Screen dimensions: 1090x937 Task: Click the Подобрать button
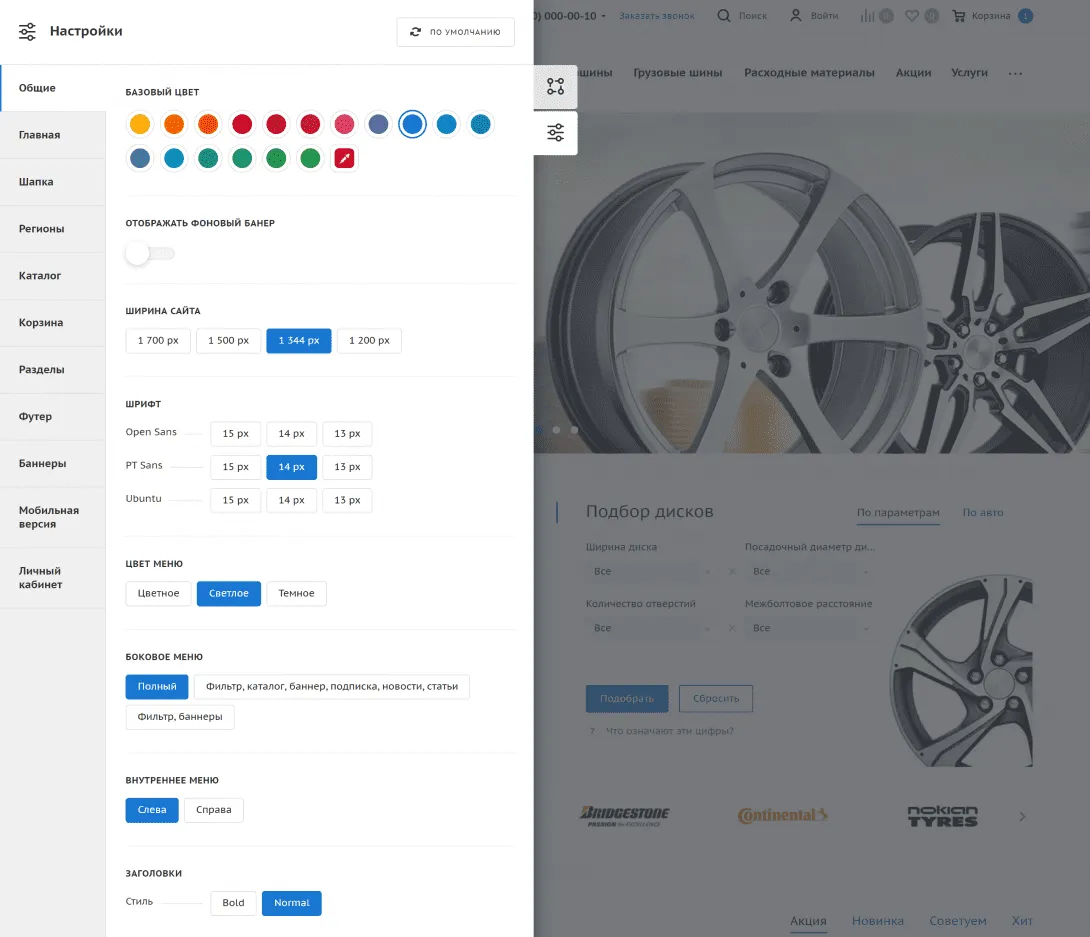627,699
